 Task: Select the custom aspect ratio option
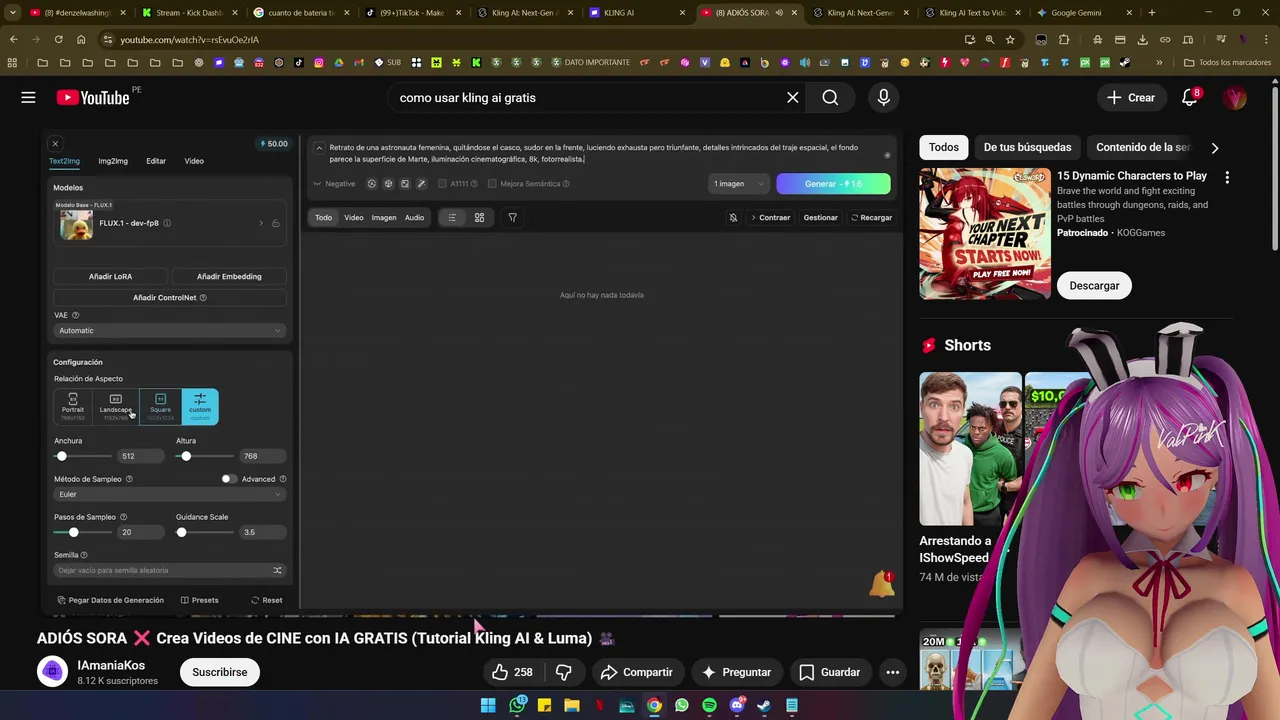click(200, 406)
